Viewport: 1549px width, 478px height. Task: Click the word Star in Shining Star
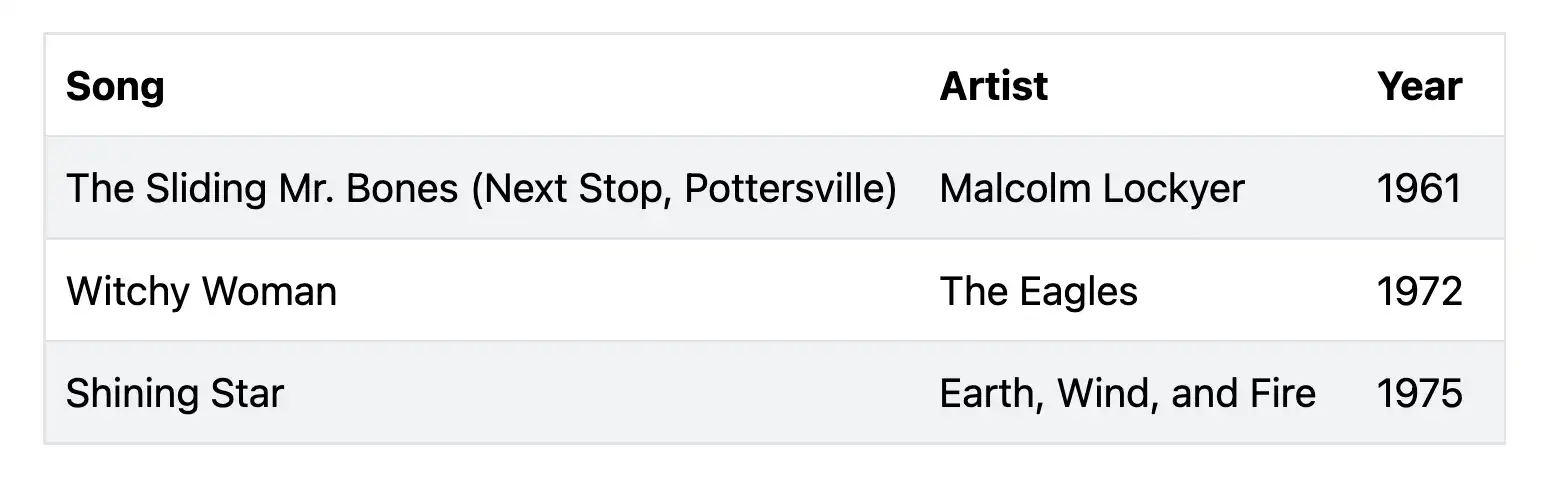coord(245,394)
